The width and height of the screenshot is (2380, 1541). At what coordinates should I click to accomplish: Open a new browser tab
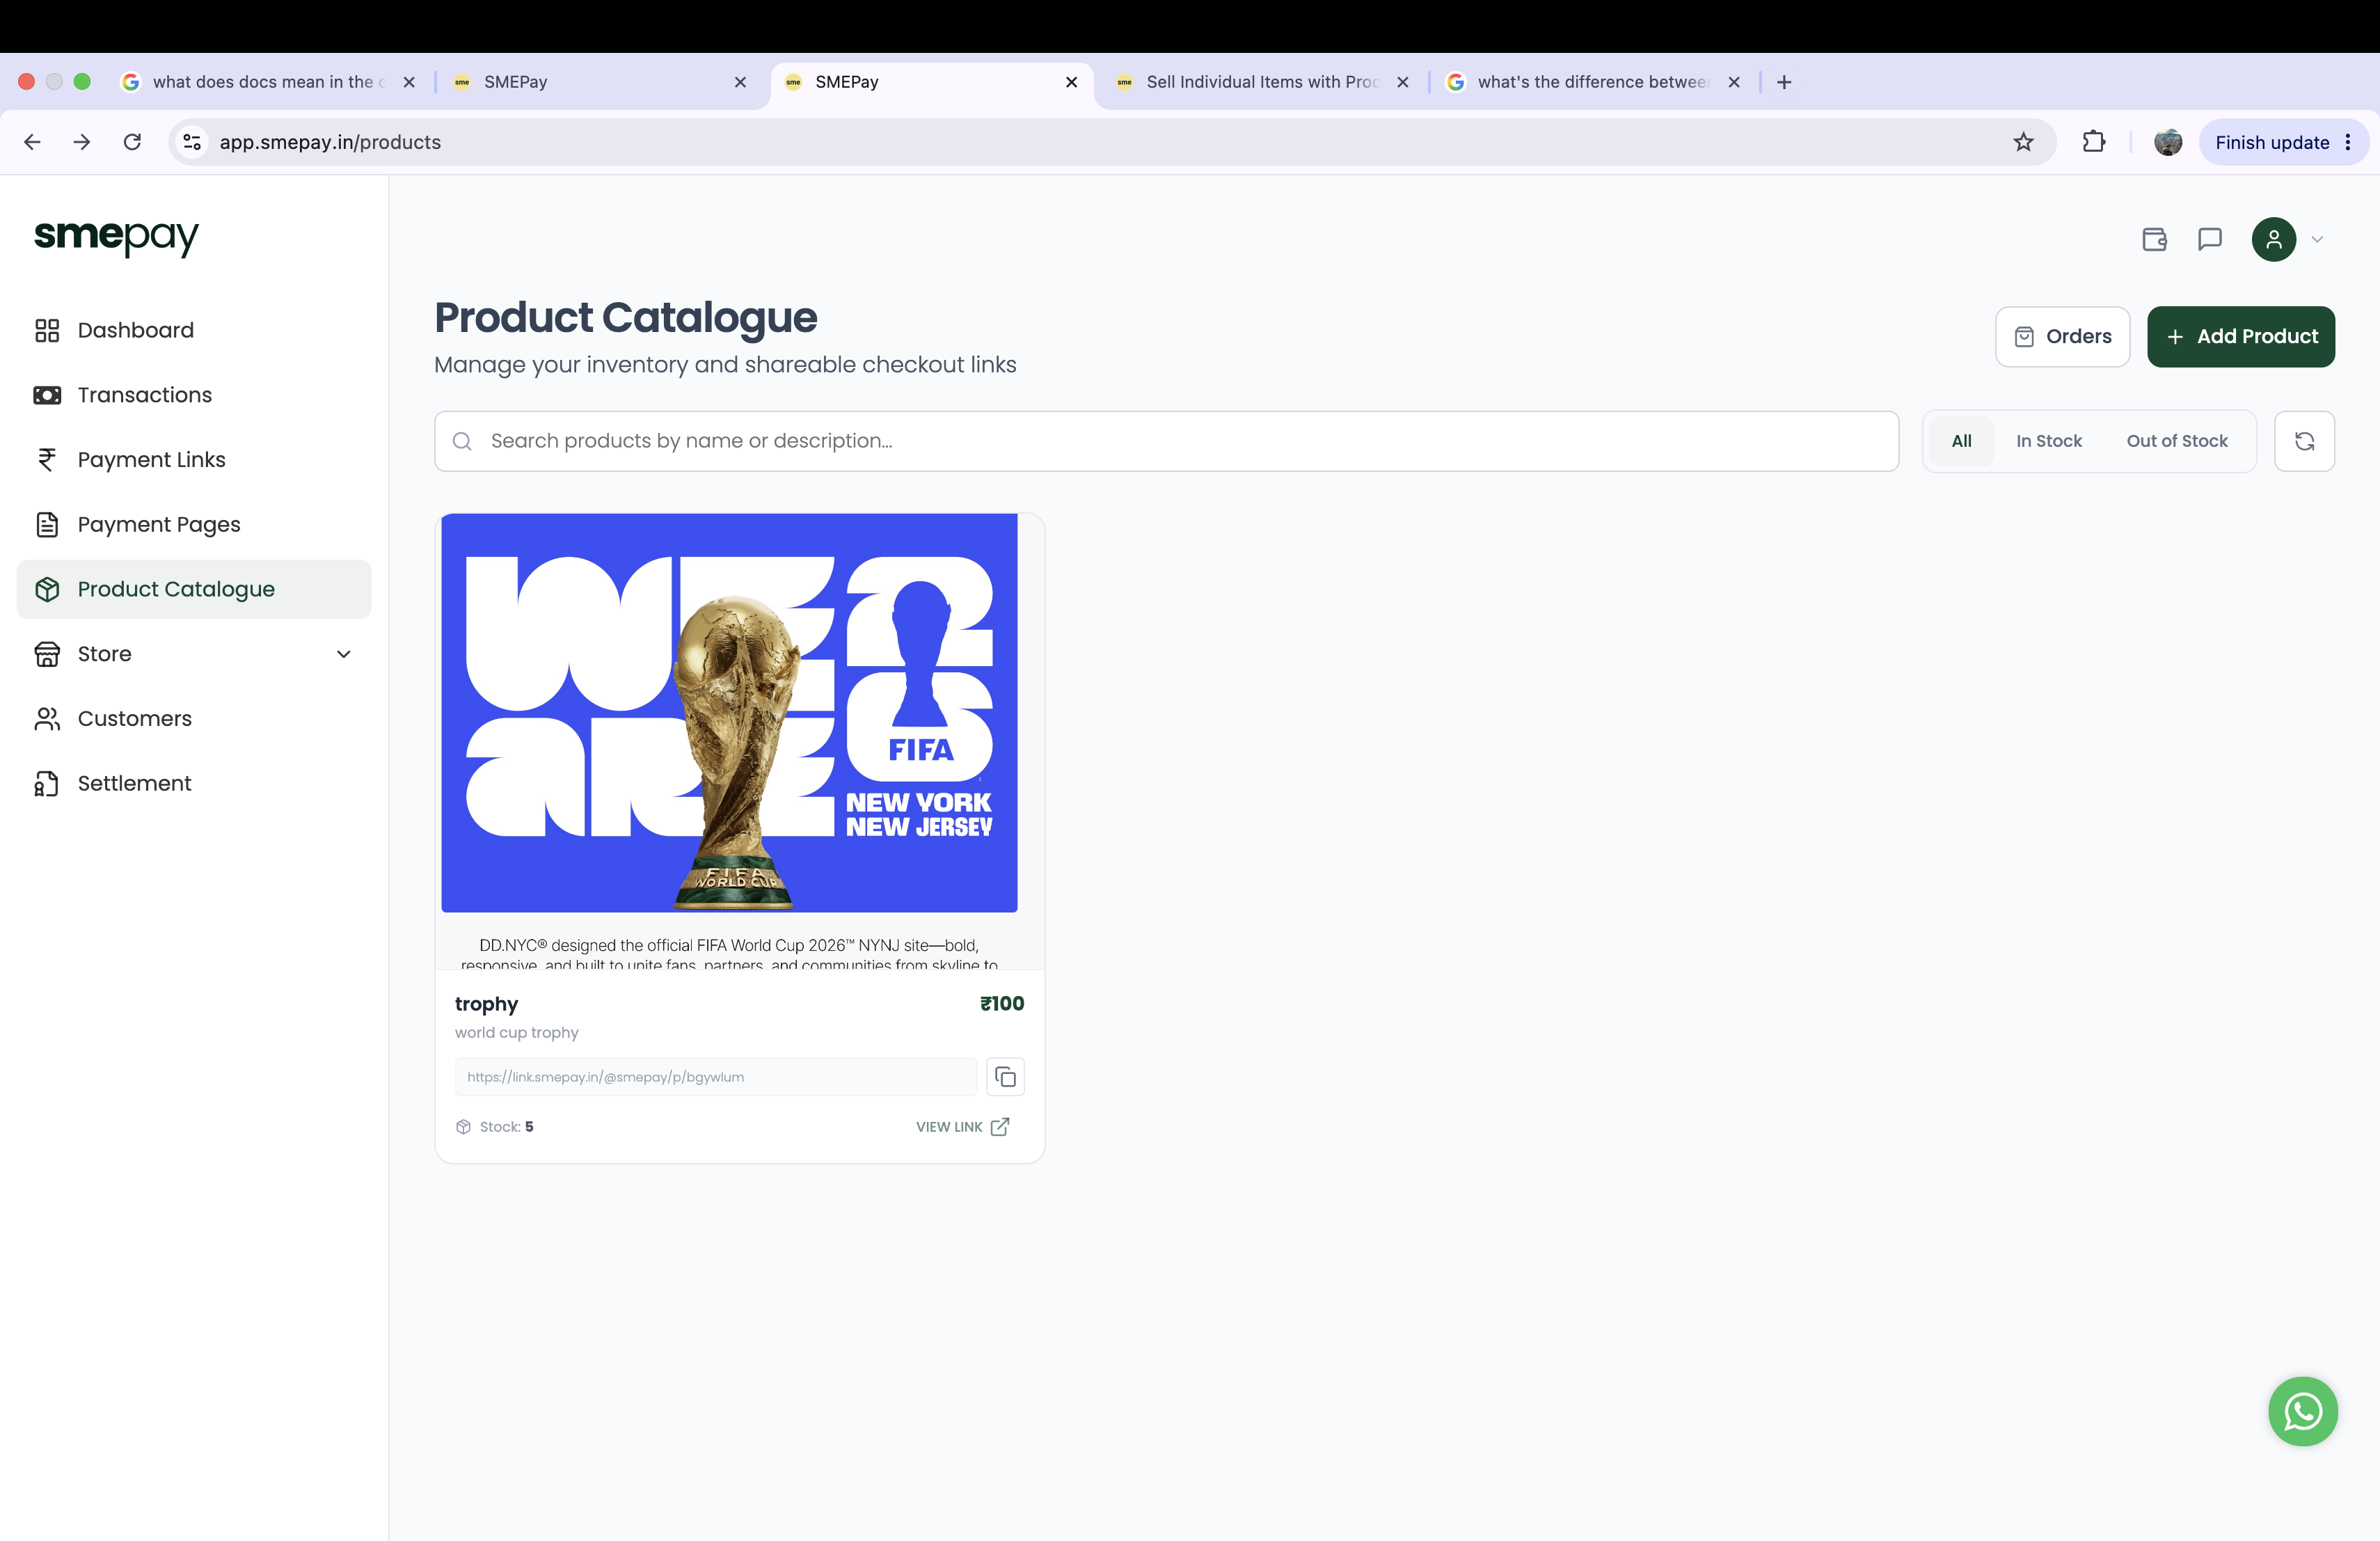[x=1784, y=82]
